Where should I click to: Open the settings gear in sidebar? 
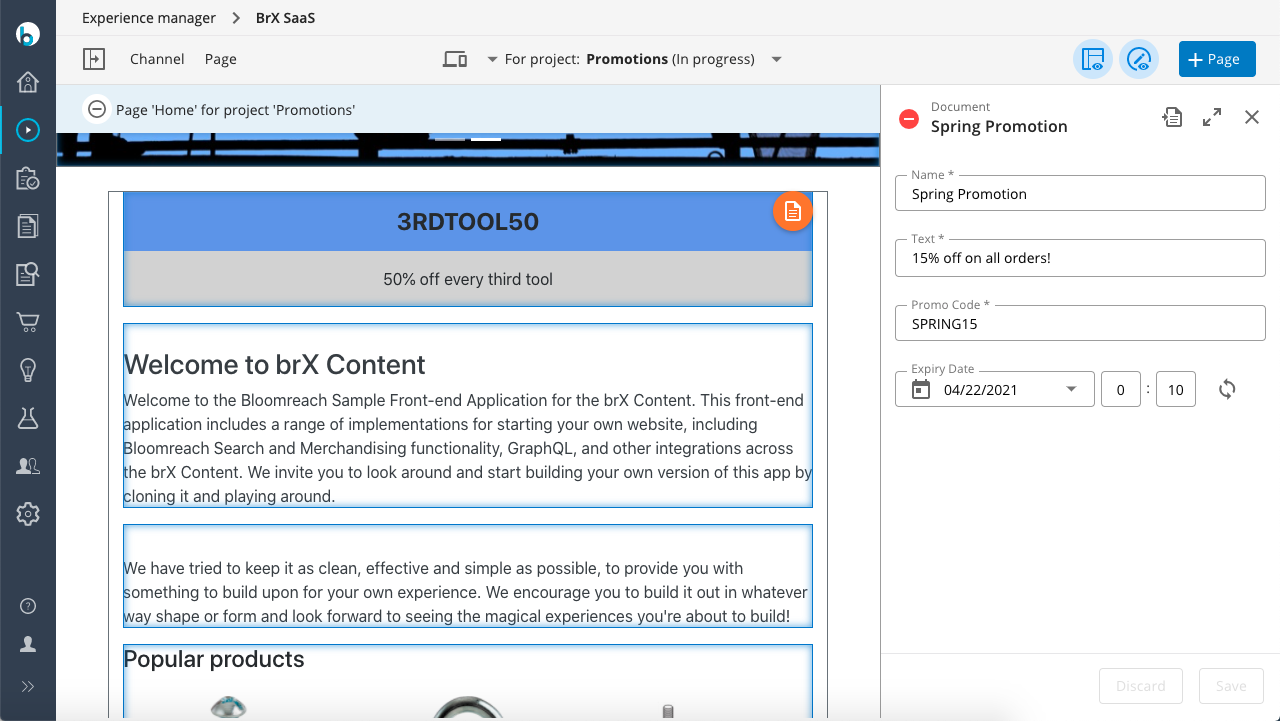28,514
